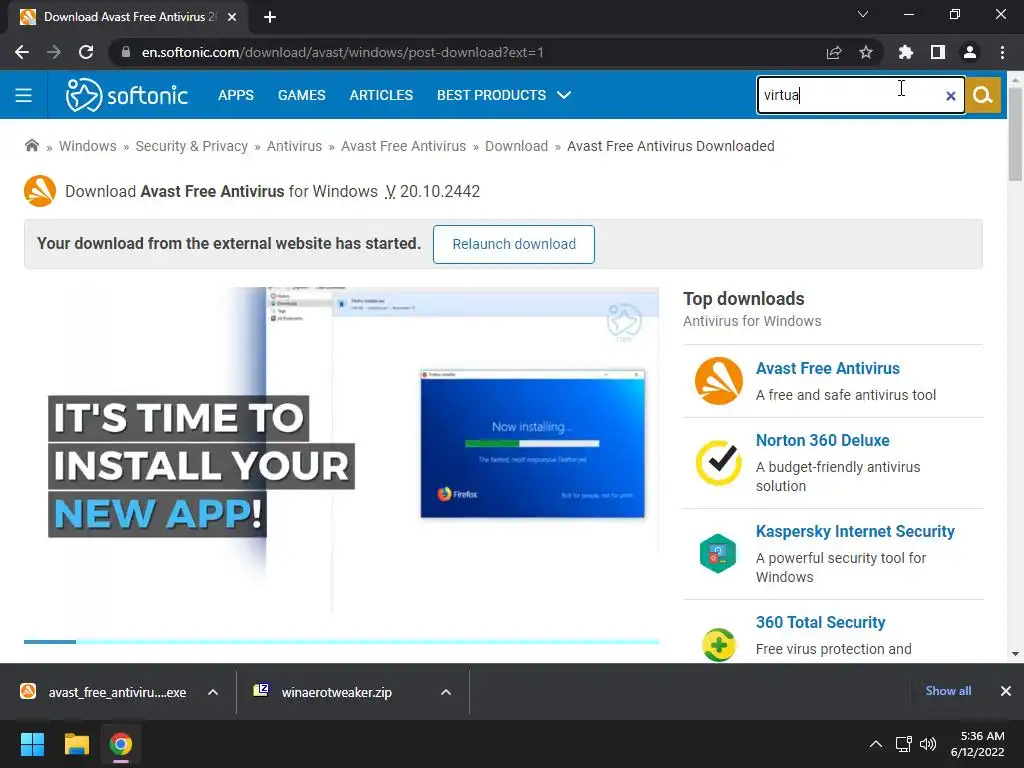Click the orange search magnifier button

(983, 95)
